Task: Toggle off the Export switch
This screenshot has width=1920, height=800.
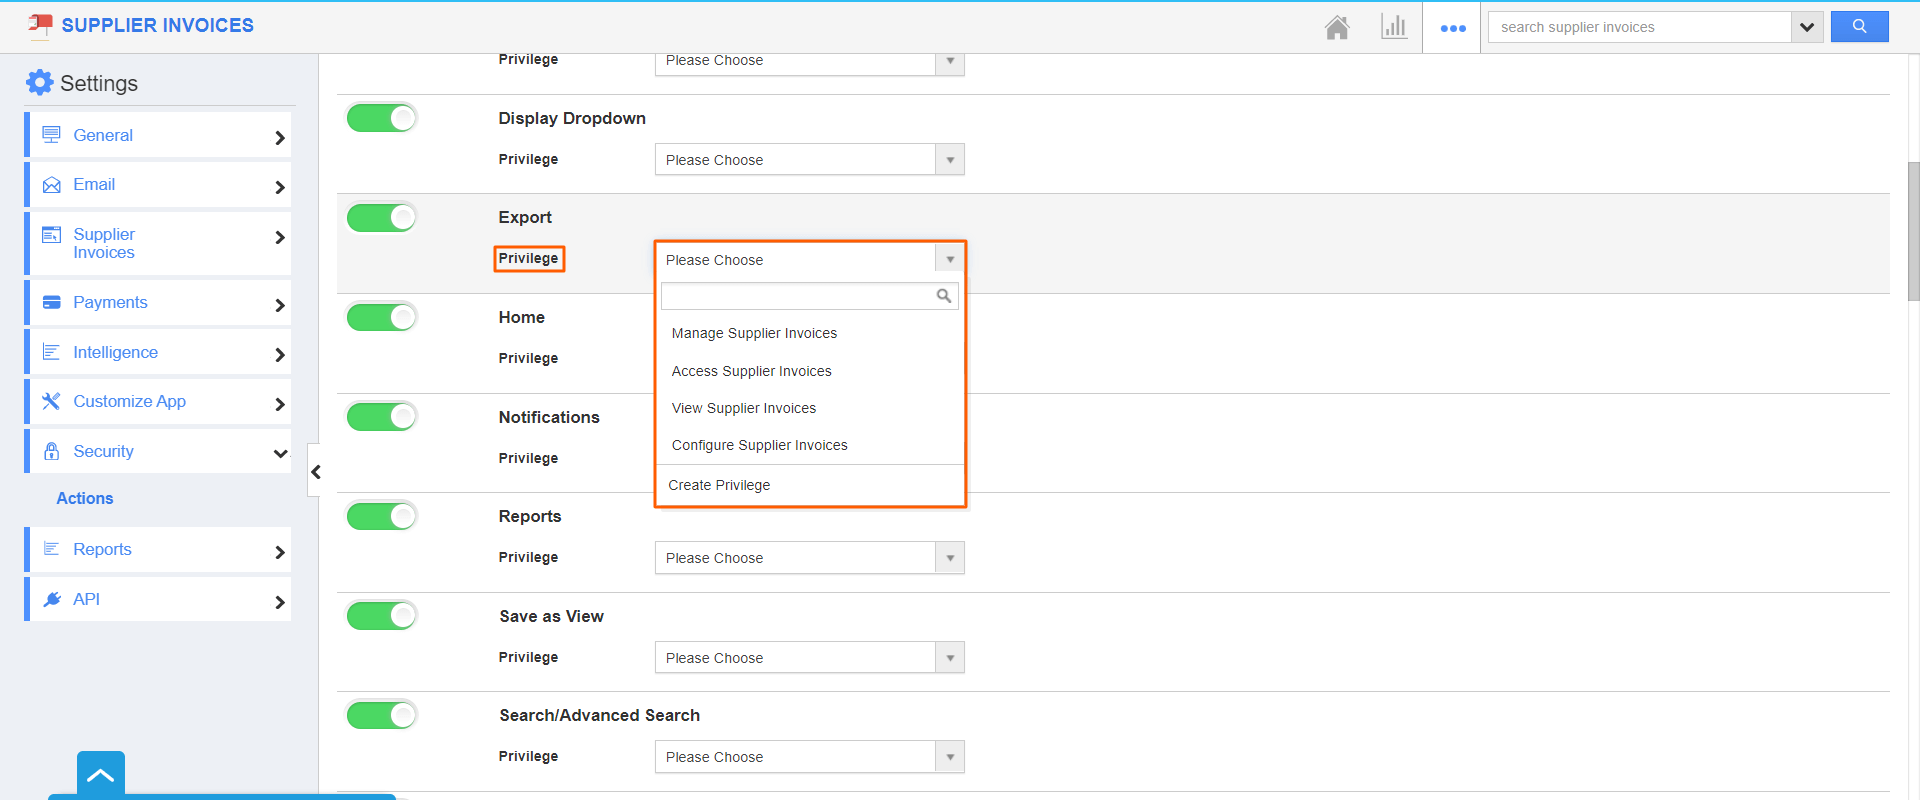Action: point(381,218)
